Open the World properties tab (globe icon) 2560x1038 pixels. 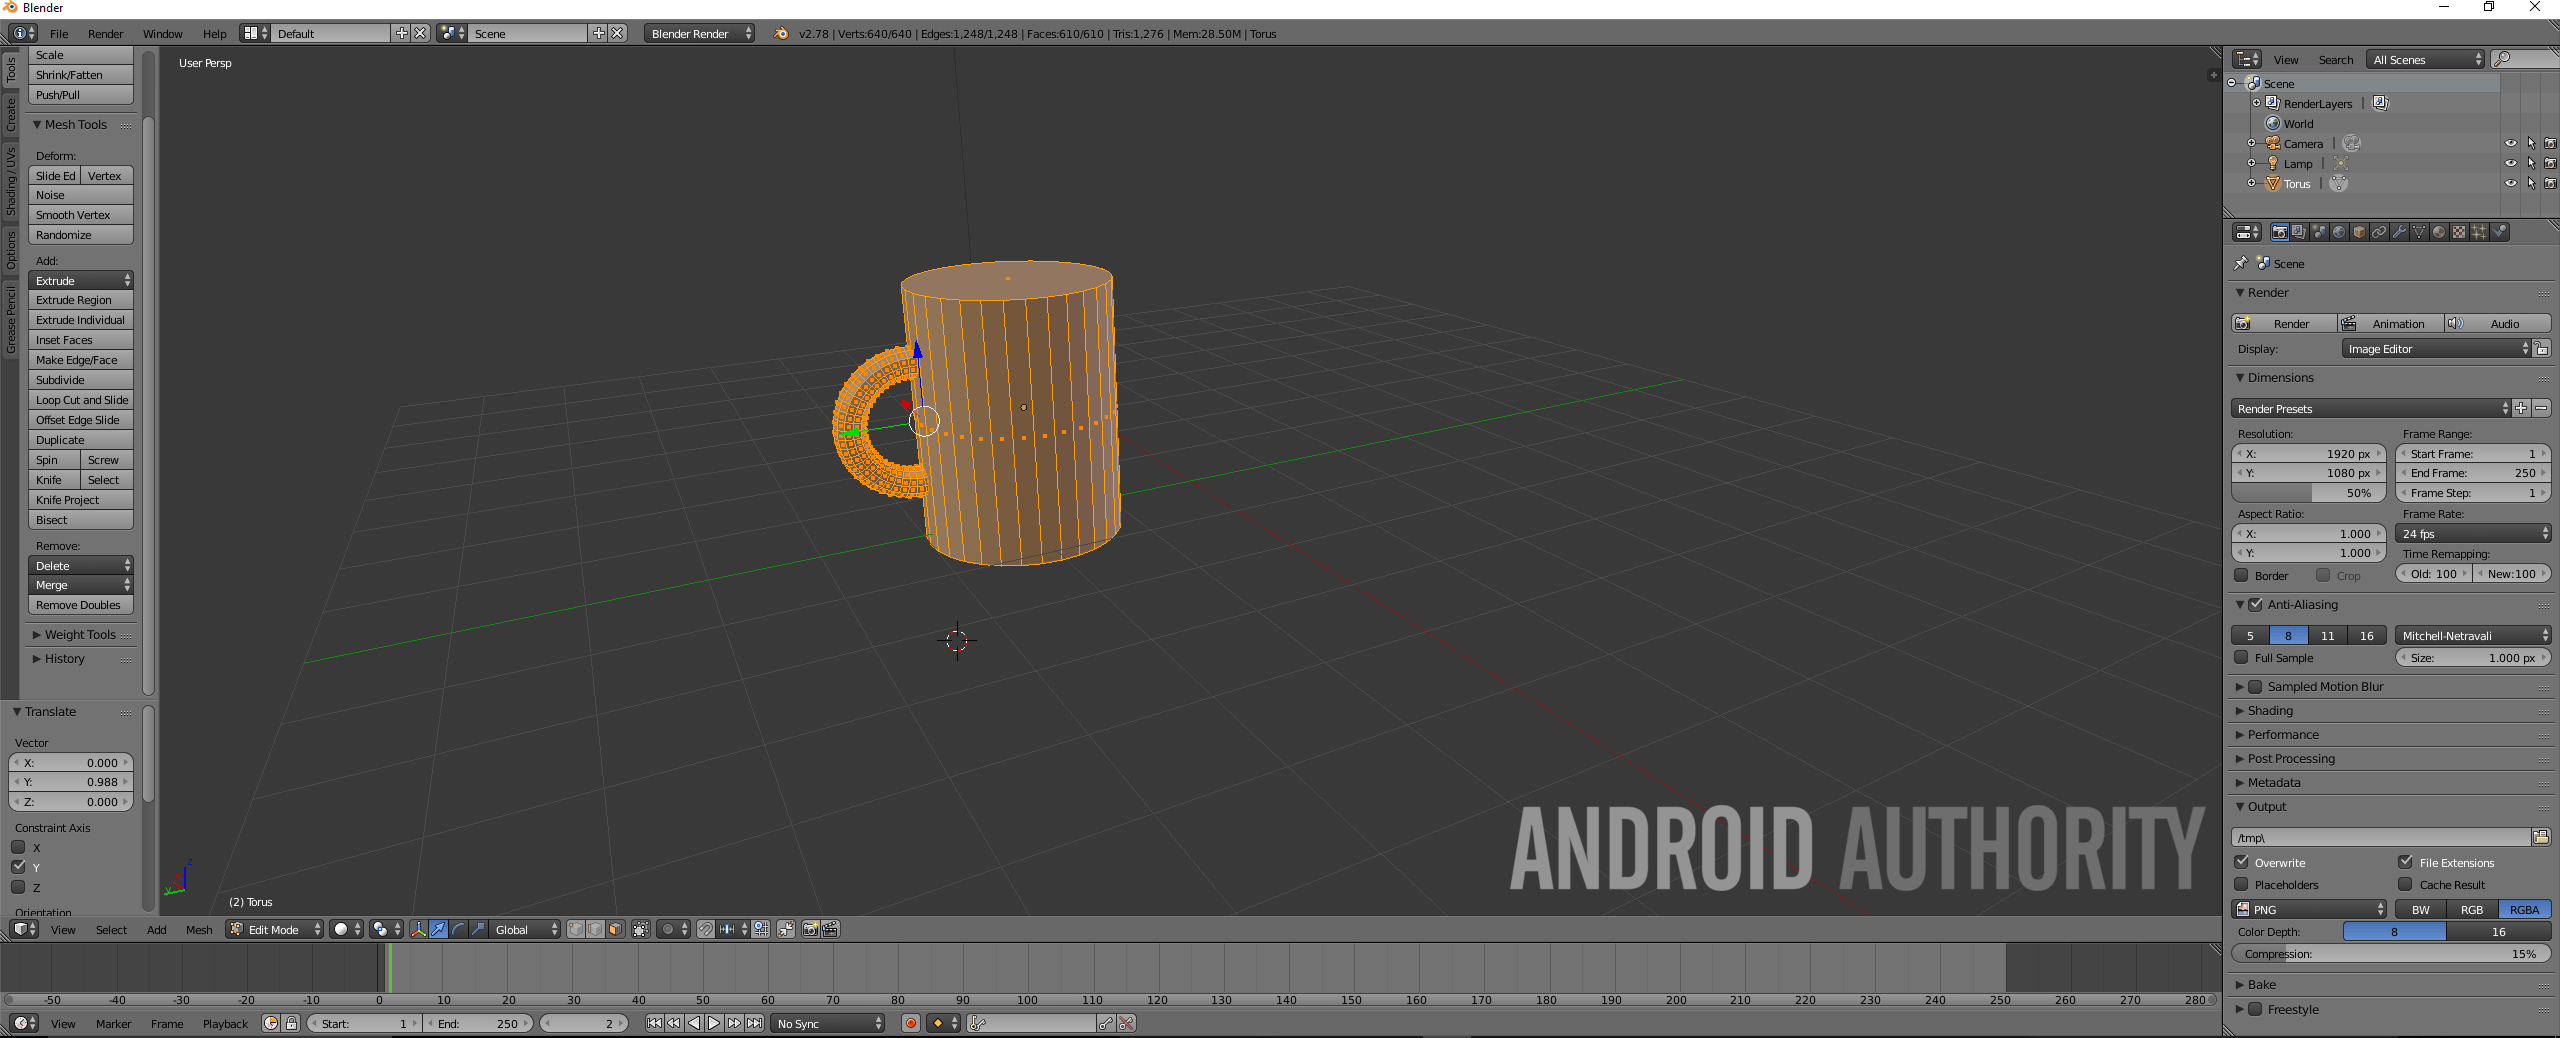click(2338, 231)
